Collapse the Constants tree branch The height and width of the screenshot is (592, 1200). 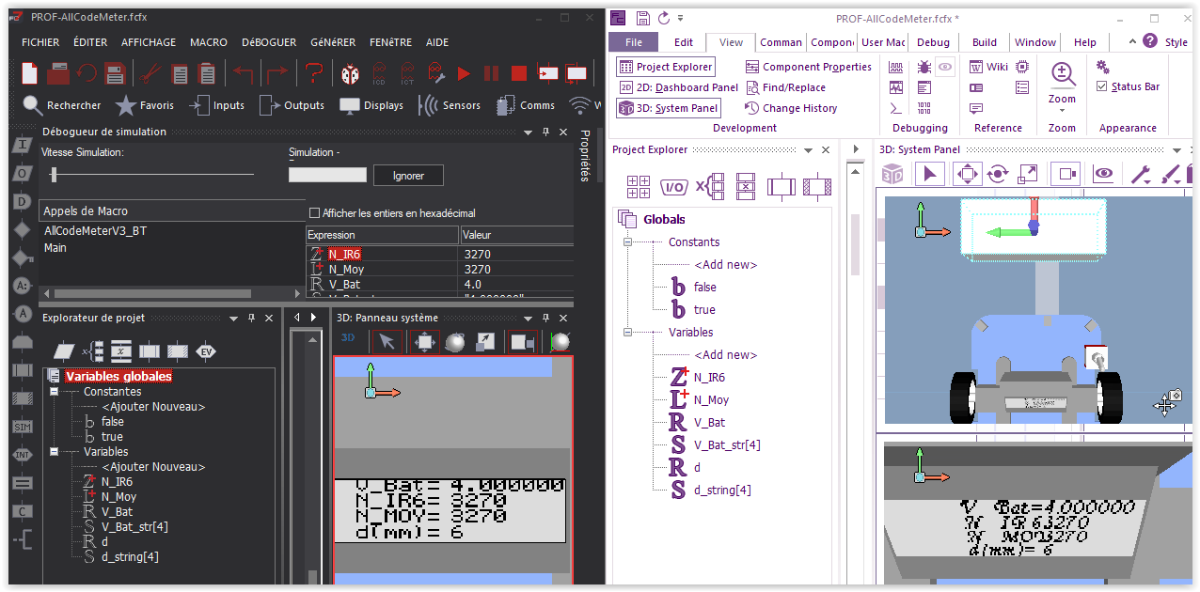(628, 241)
